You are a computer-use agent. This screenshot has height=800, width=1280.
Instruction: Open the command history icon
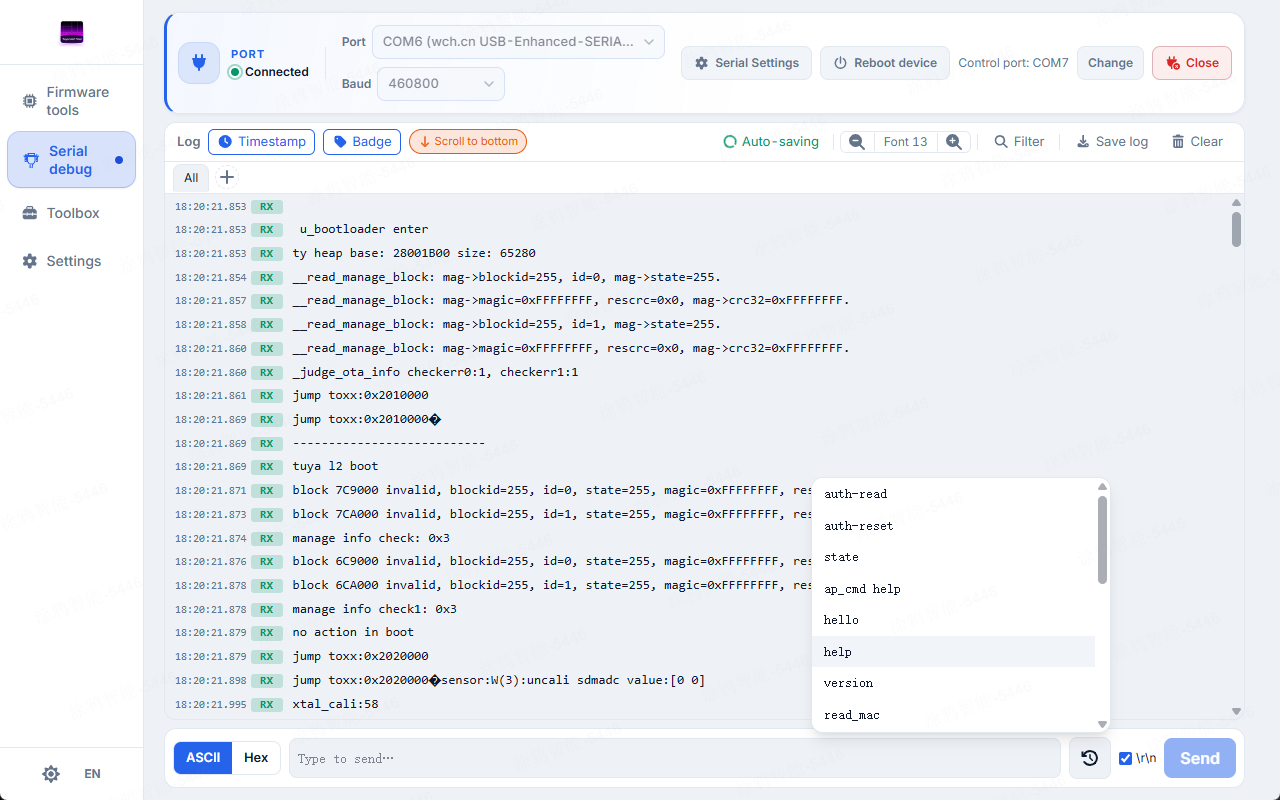click(x=1090, y=758)
